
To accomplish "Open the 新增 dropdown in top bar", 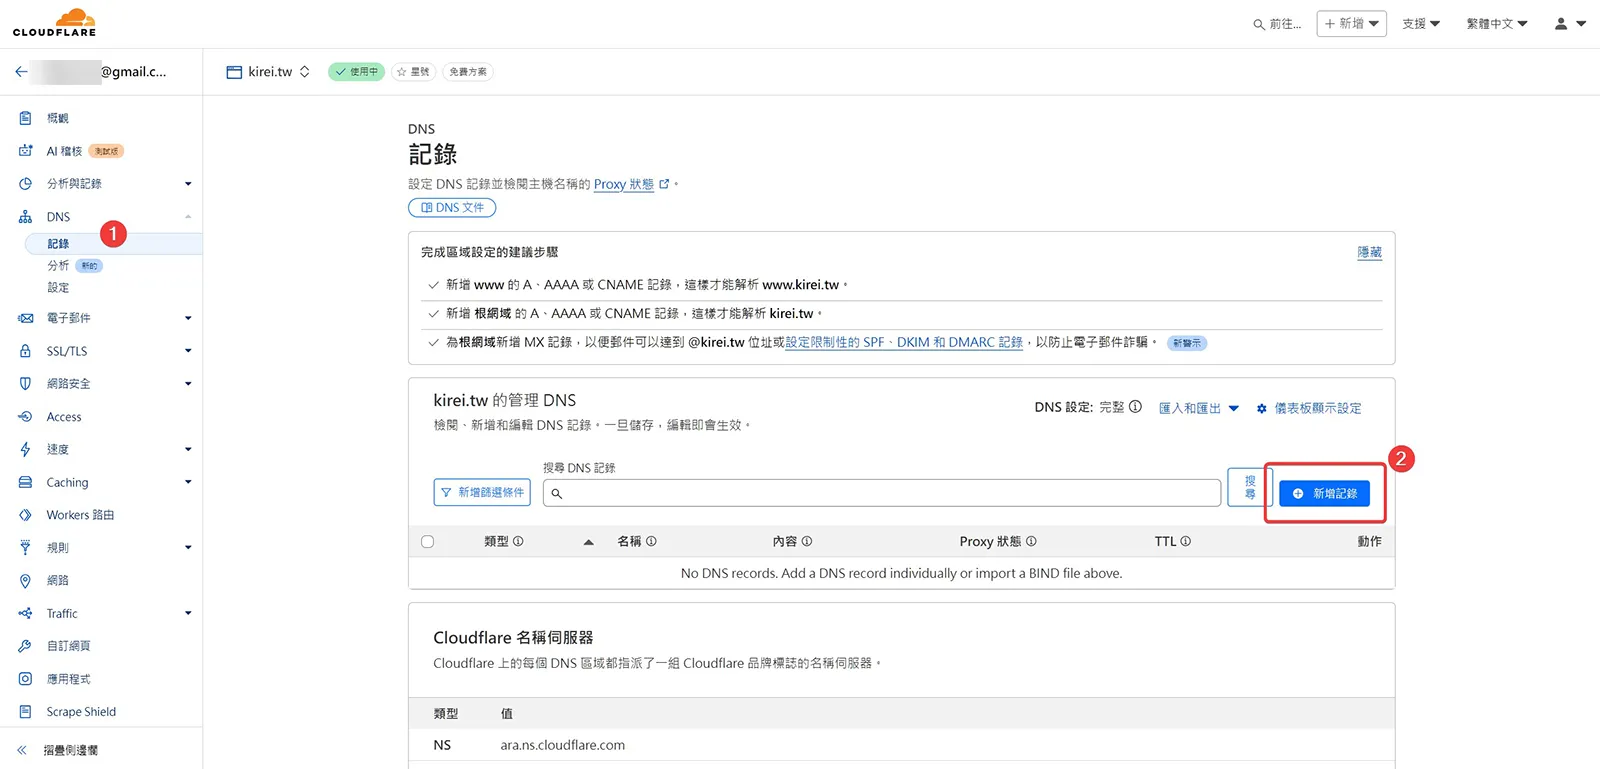I will pyautogui.click(x=1351, y=23).
